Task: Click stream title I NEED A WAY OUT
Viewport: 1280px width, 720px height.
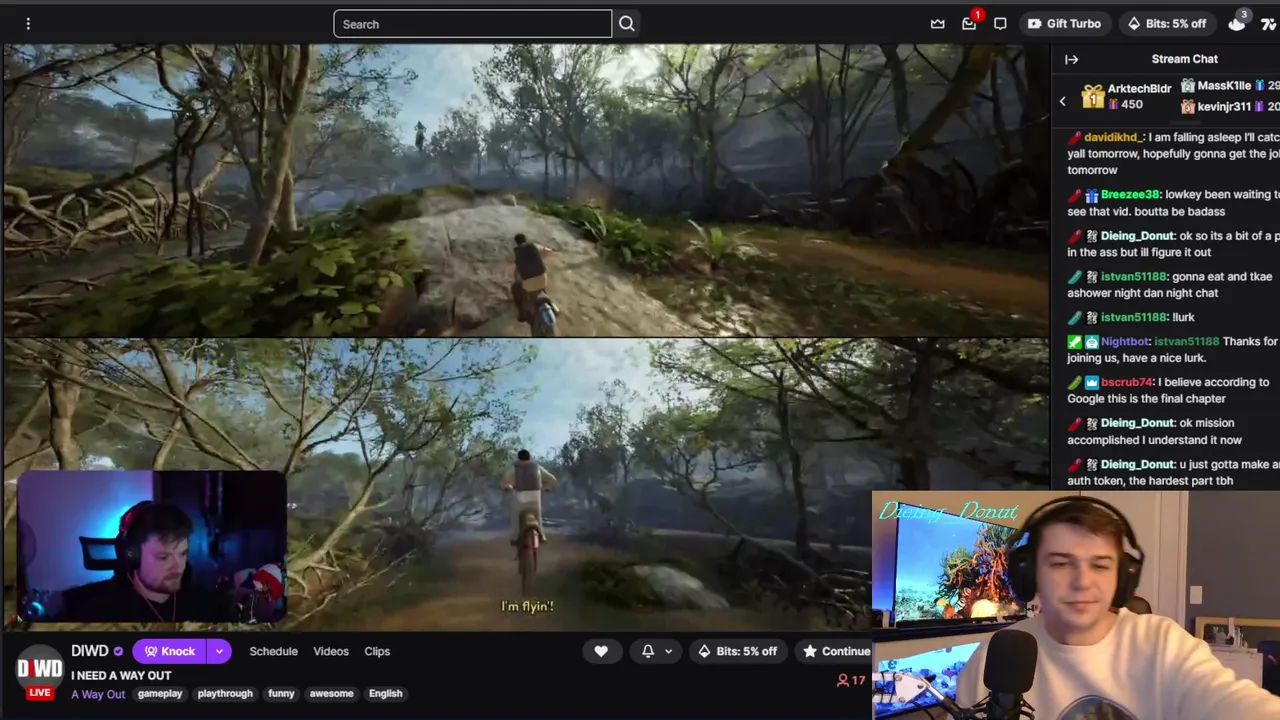Action: 121,675
